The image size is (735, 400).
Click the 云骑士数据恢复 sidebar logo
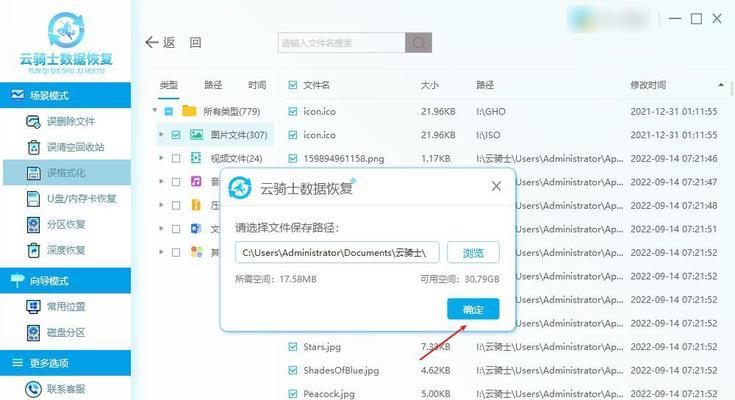point(66,43)
